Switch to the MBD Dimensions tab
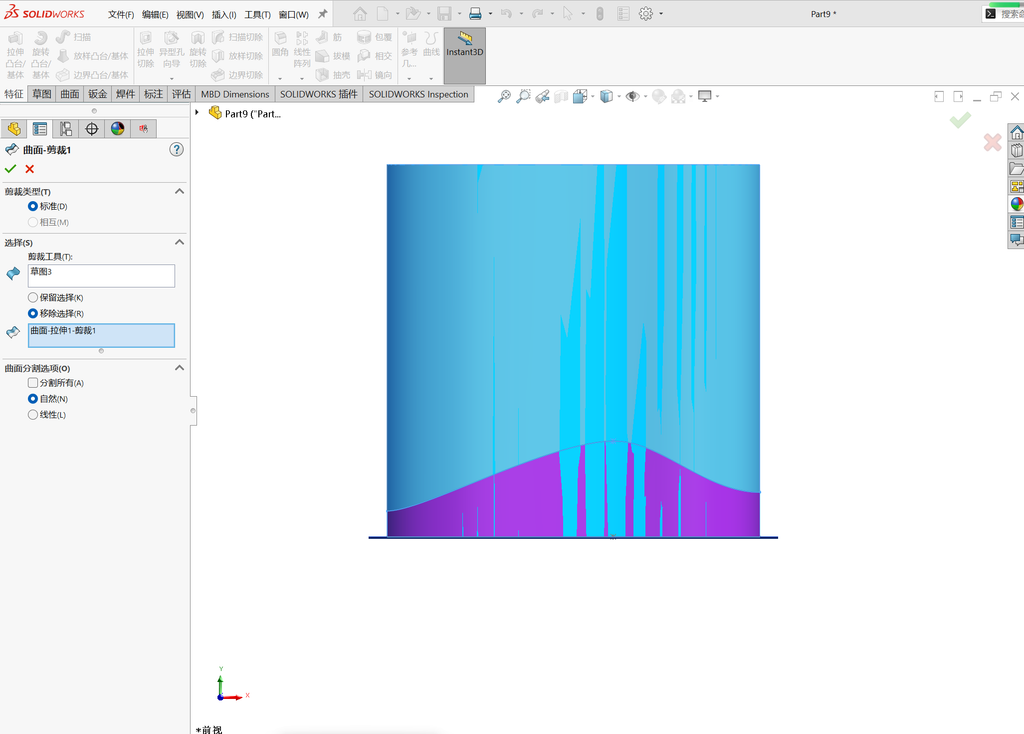The height and width of the screenshot is (734, 1024). pyautogui.click(x=235, y=94)
